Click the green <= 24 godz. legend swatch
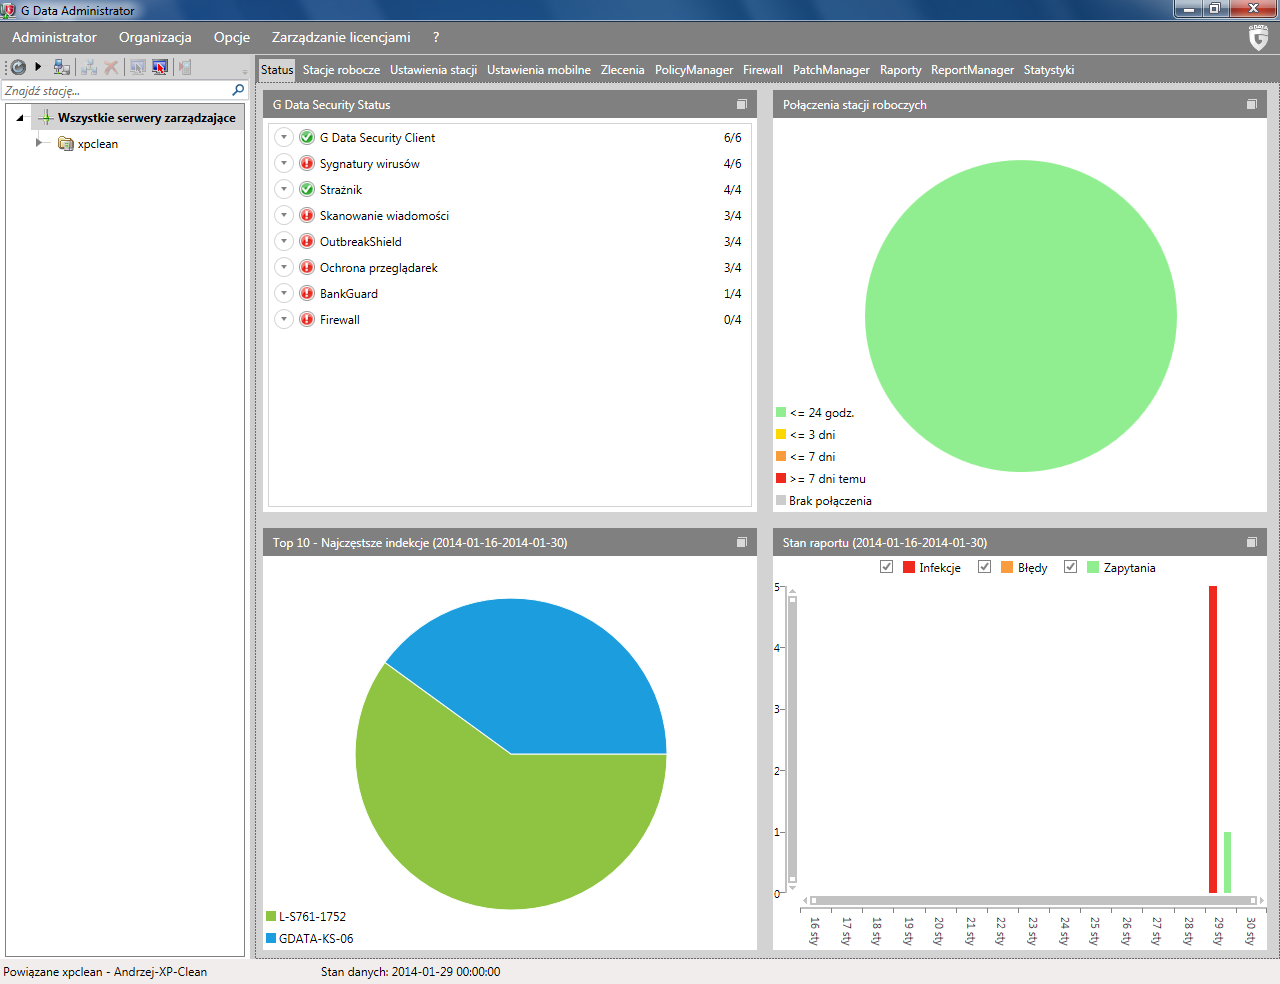 click(781, 412)
